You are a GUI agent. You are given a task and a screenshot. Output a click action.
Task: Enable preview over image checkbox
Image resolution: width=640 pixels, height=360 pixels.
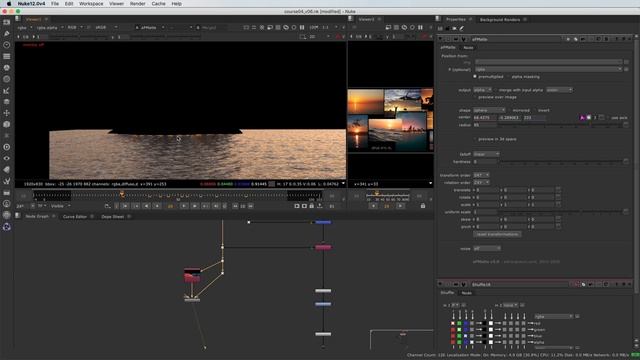475,97
